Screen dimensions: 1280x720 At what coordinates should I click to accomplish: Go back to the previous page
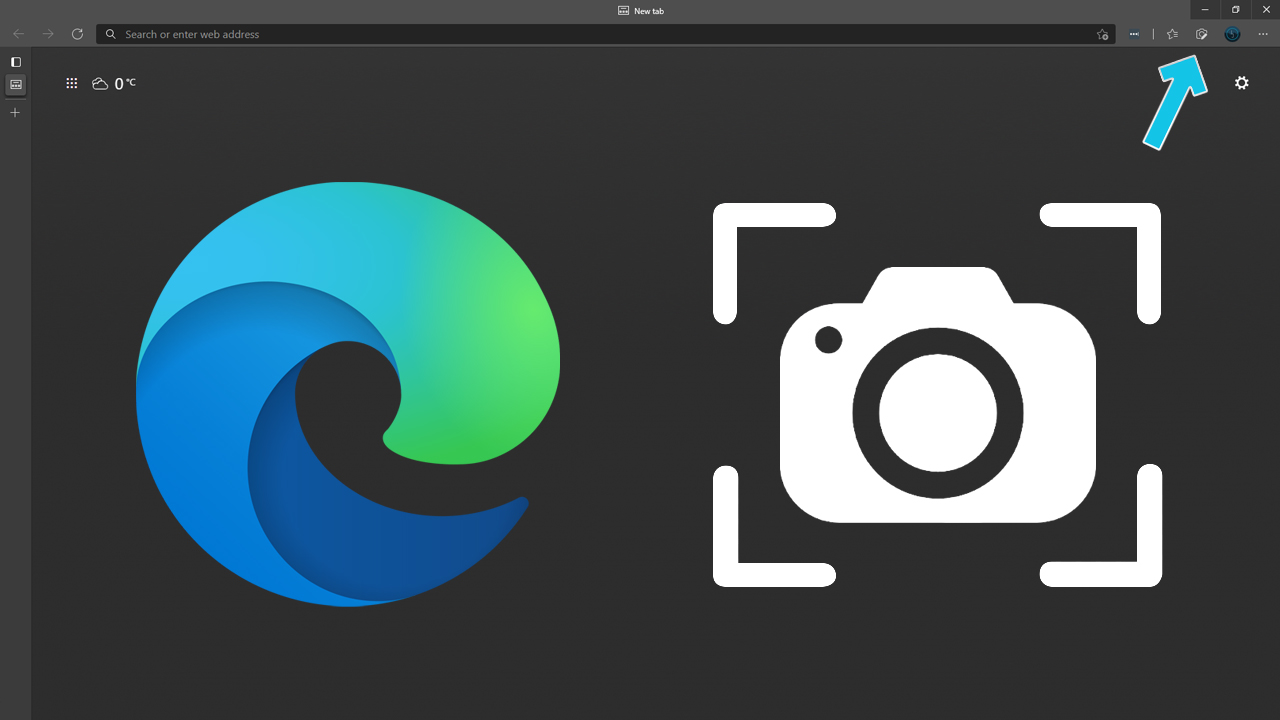click(x=18, y=34)
